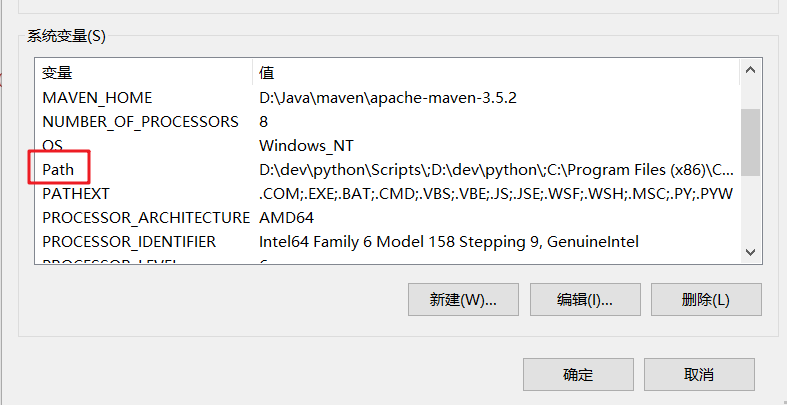The width and height of the screenshot is (787, 405).
Task: Select the PROCESSOR_IDENTIFIER variable
Action: point(129,242)
